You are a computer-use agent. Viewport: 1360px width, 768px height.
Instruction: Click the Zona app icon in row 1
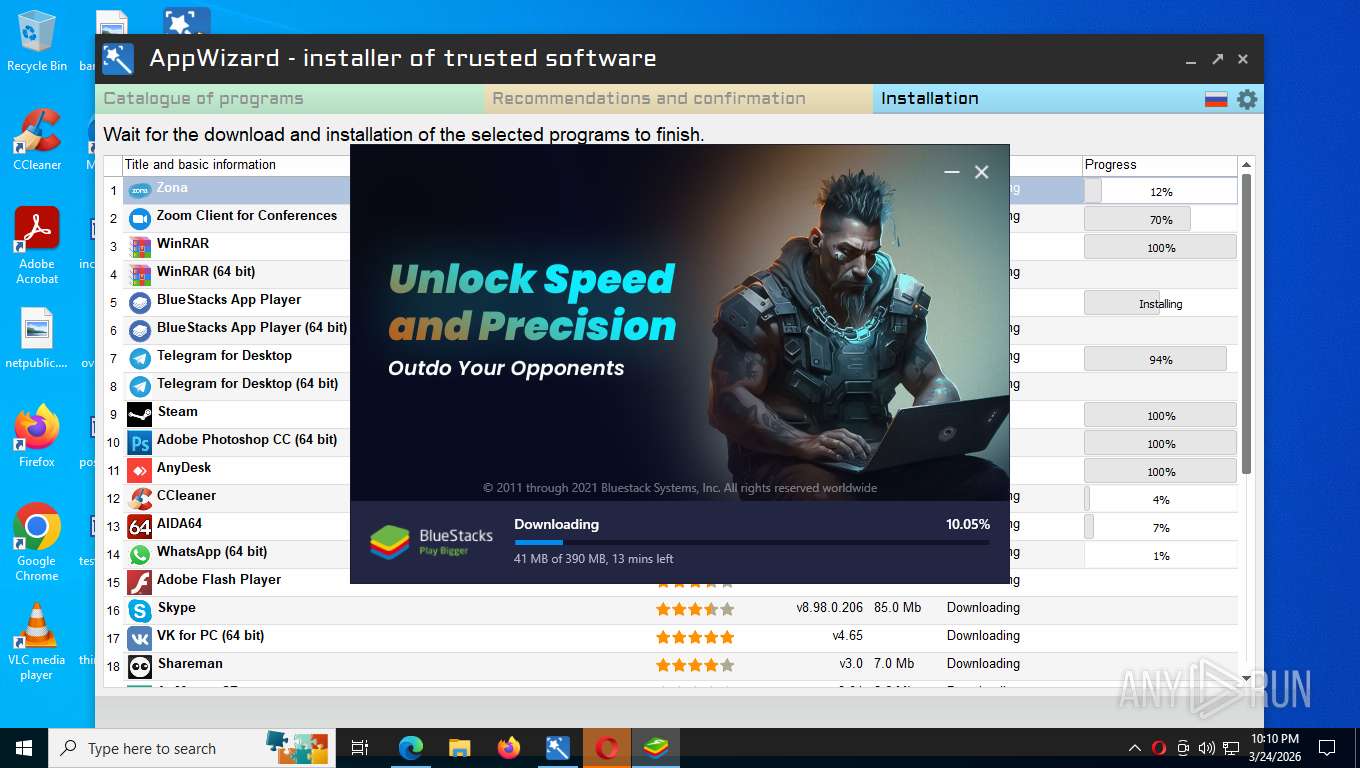click(140, 190)
